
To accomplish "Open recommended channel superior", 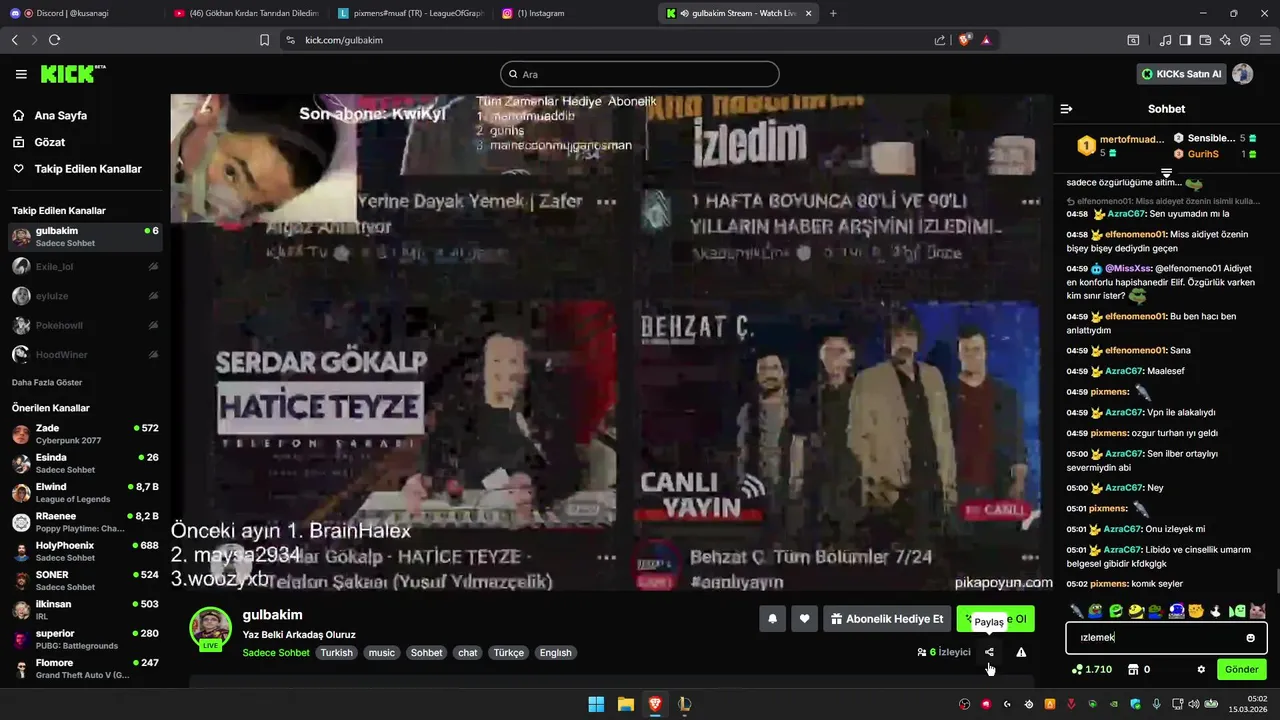I will [x=85, y=639].
